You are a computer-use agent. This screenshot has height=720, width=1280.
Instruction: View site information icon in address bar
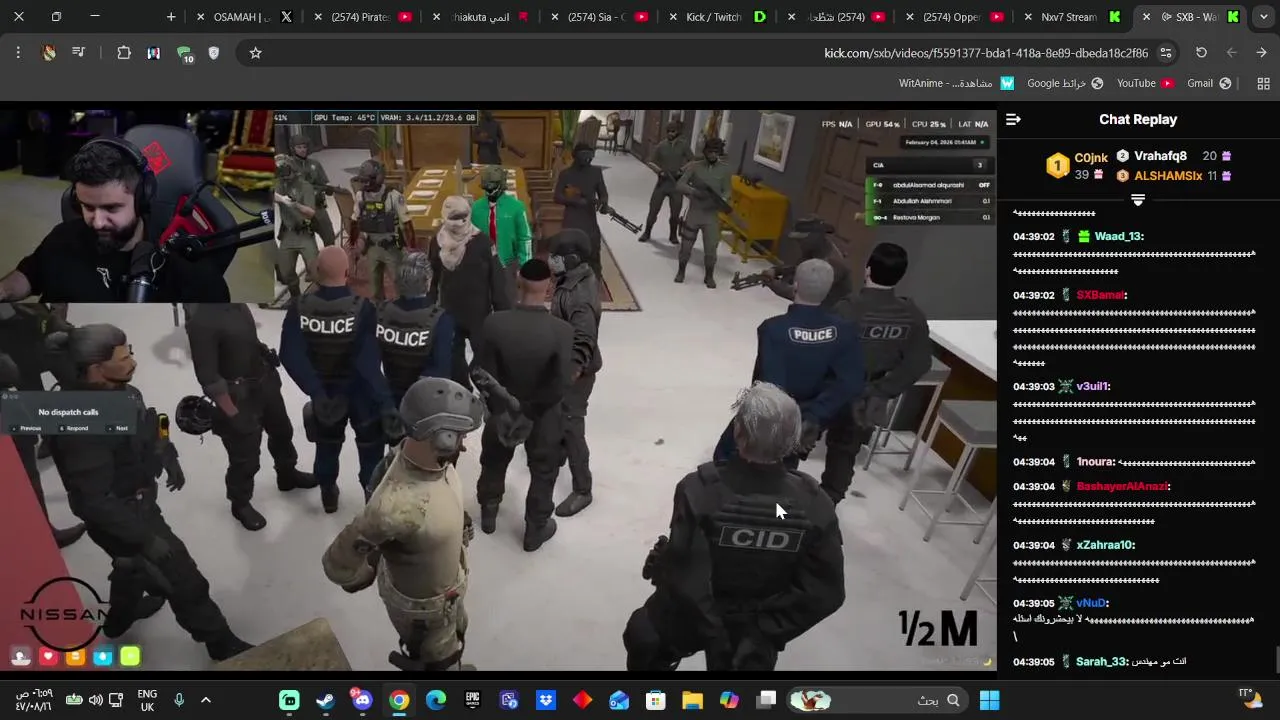point(1166,53)
